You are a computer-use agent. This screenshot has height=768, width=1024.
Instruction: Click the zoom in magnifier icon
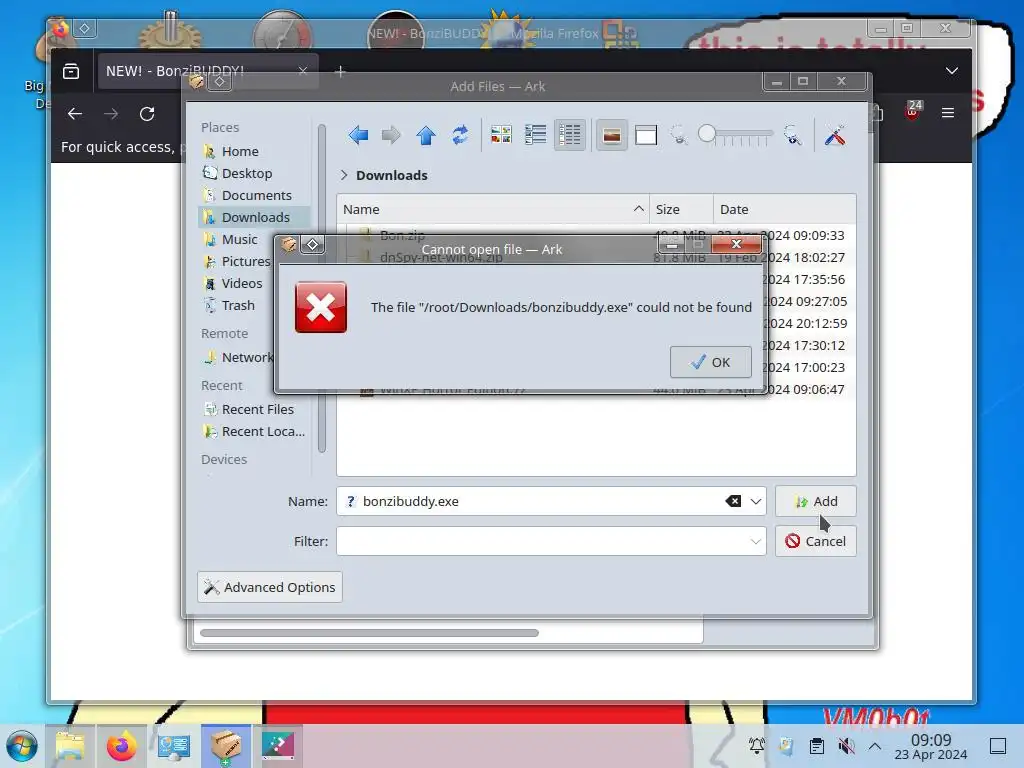point(793,135)
